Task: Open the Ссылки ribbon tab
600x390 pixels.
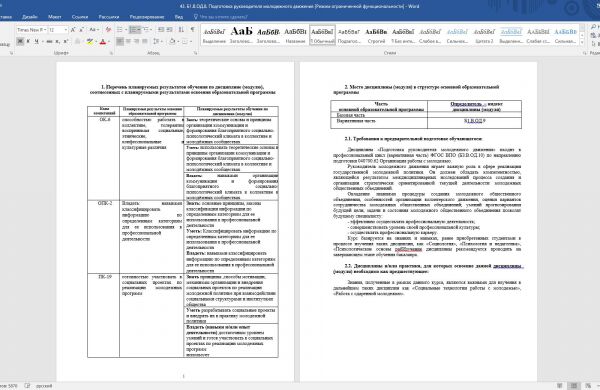Action: [80, 17]
